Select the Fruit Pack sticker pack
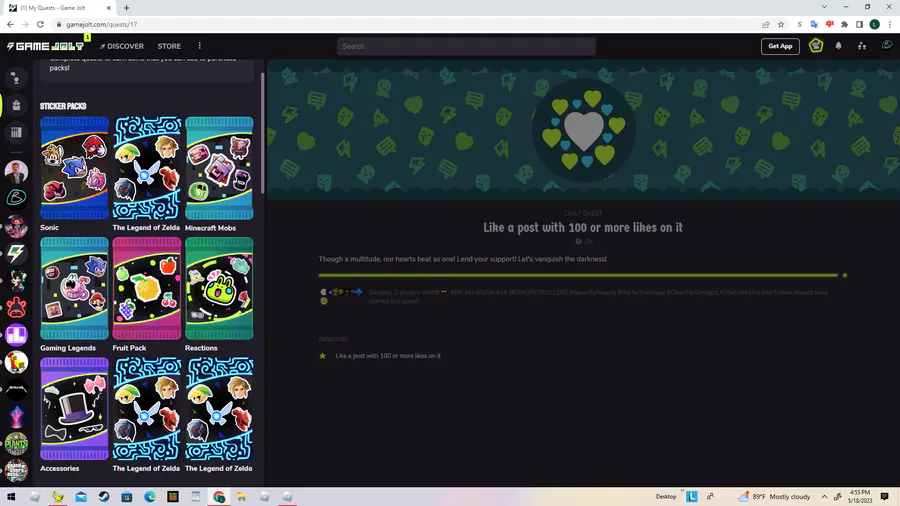This screenshot has width=900, height=506. pyautogui.click(x=147, y=289)
